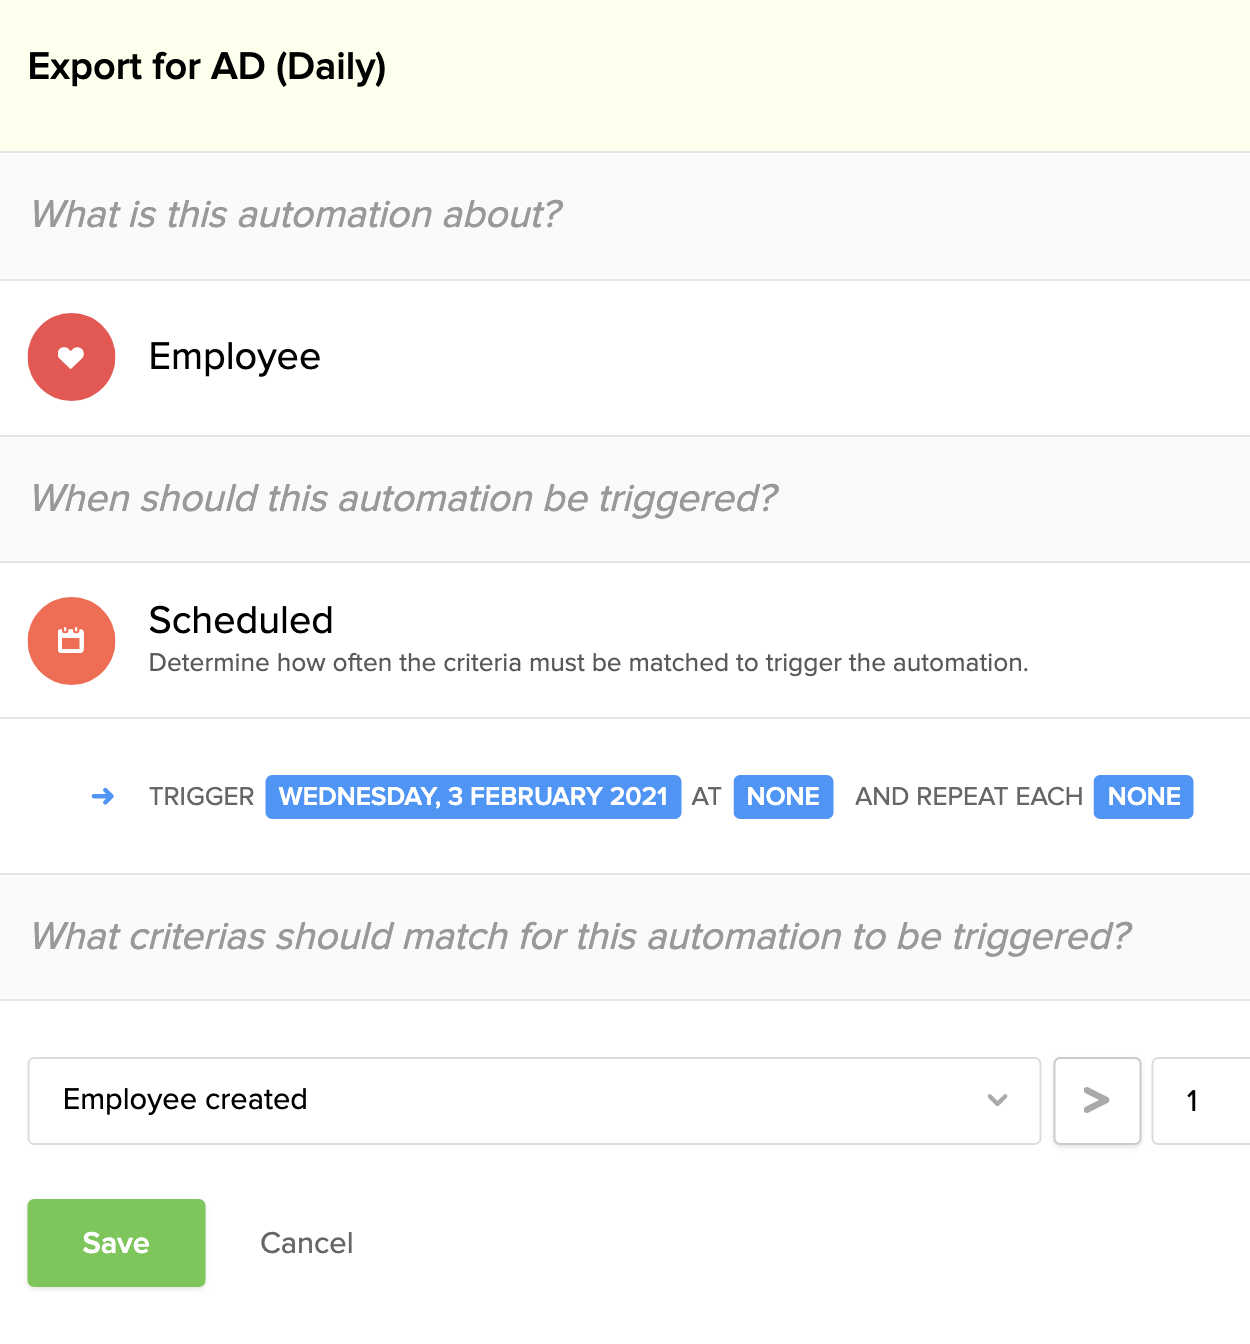Click the blue arrow beside TRIGGER
The width and height of the screenshot is (1250, 1344).
[x=103, y=797]
